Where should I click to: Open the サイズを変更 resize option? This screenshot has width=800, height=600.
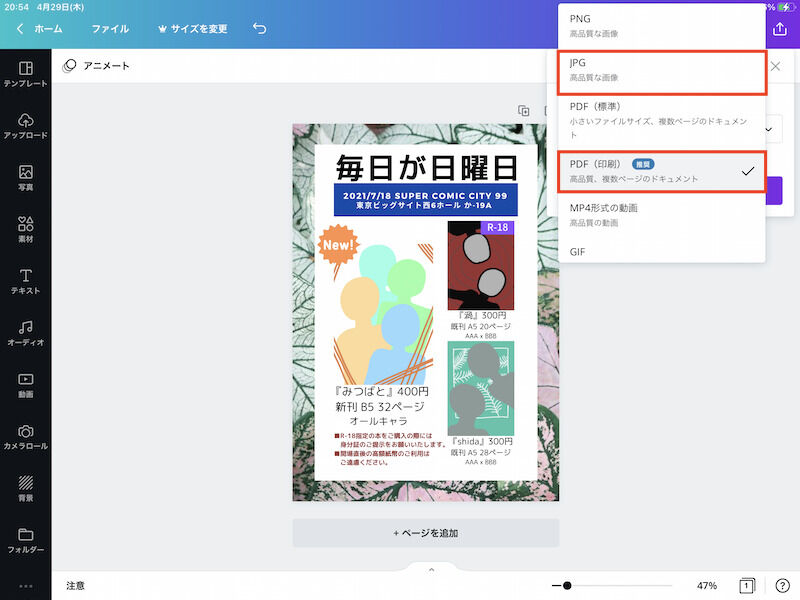point(193,29)
